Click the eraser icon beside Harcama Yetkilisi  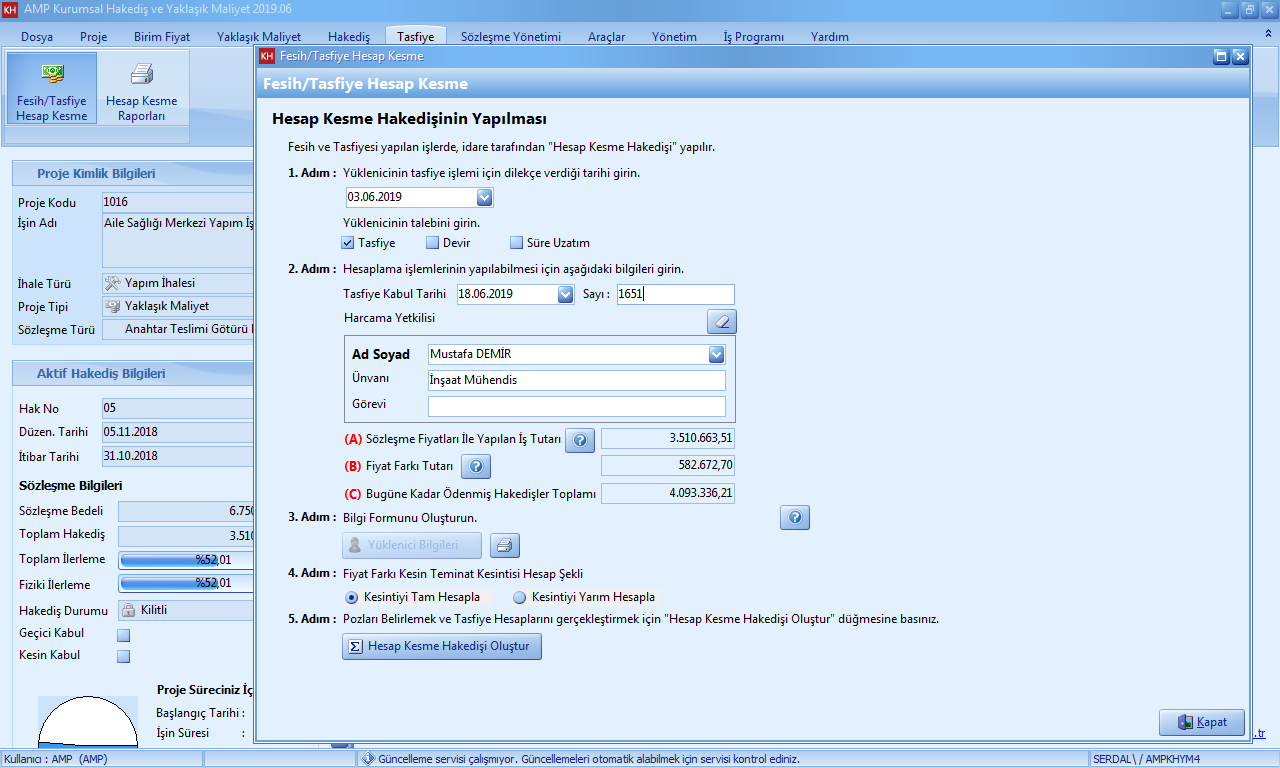coord(722,321)
